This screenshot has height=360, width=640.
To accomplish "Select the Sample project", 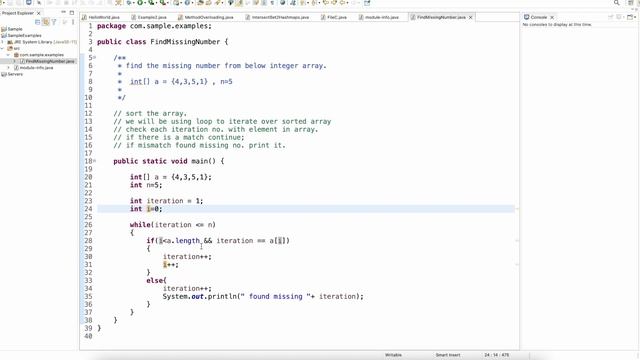I will 11,29.
